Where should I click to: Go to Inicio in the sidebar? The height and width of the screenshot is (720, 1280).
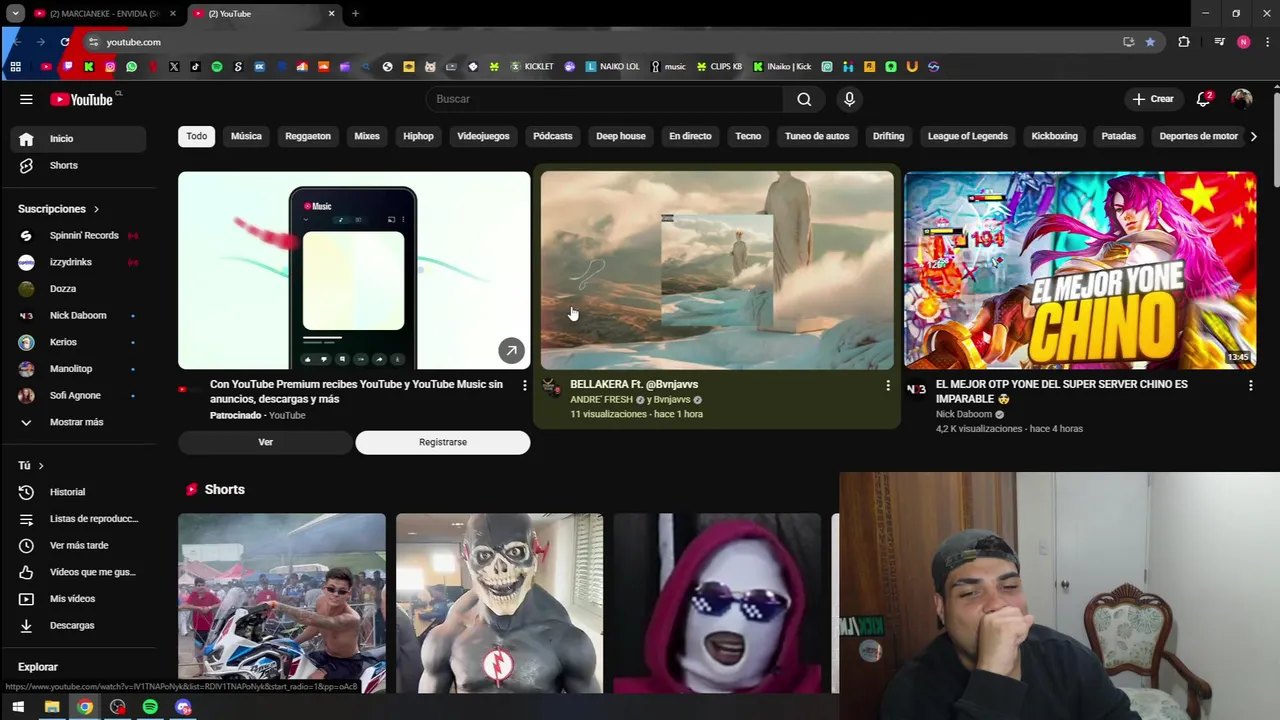(78, 139)
